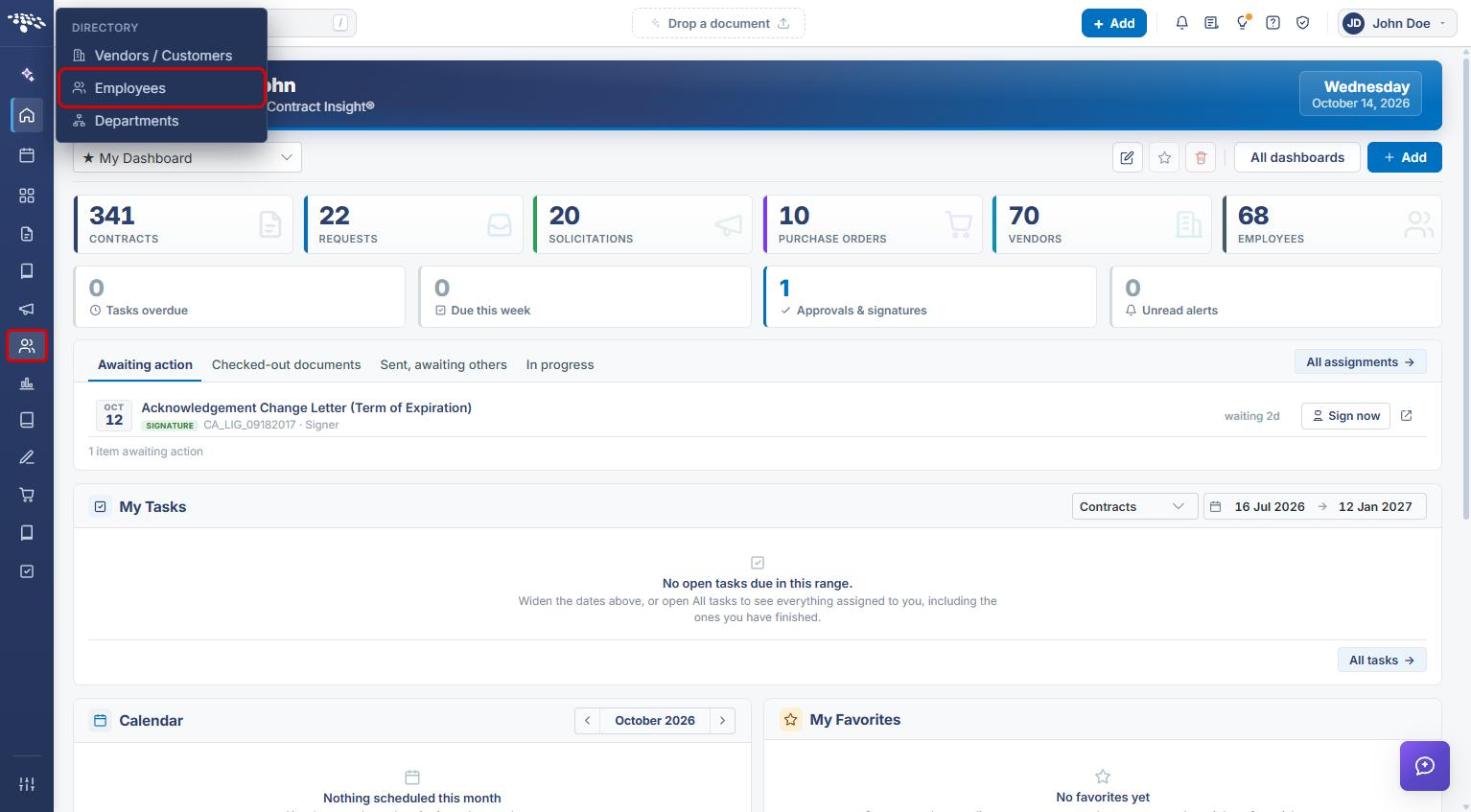Go to the Home icon in sidebar

click(x=27, y=115)
